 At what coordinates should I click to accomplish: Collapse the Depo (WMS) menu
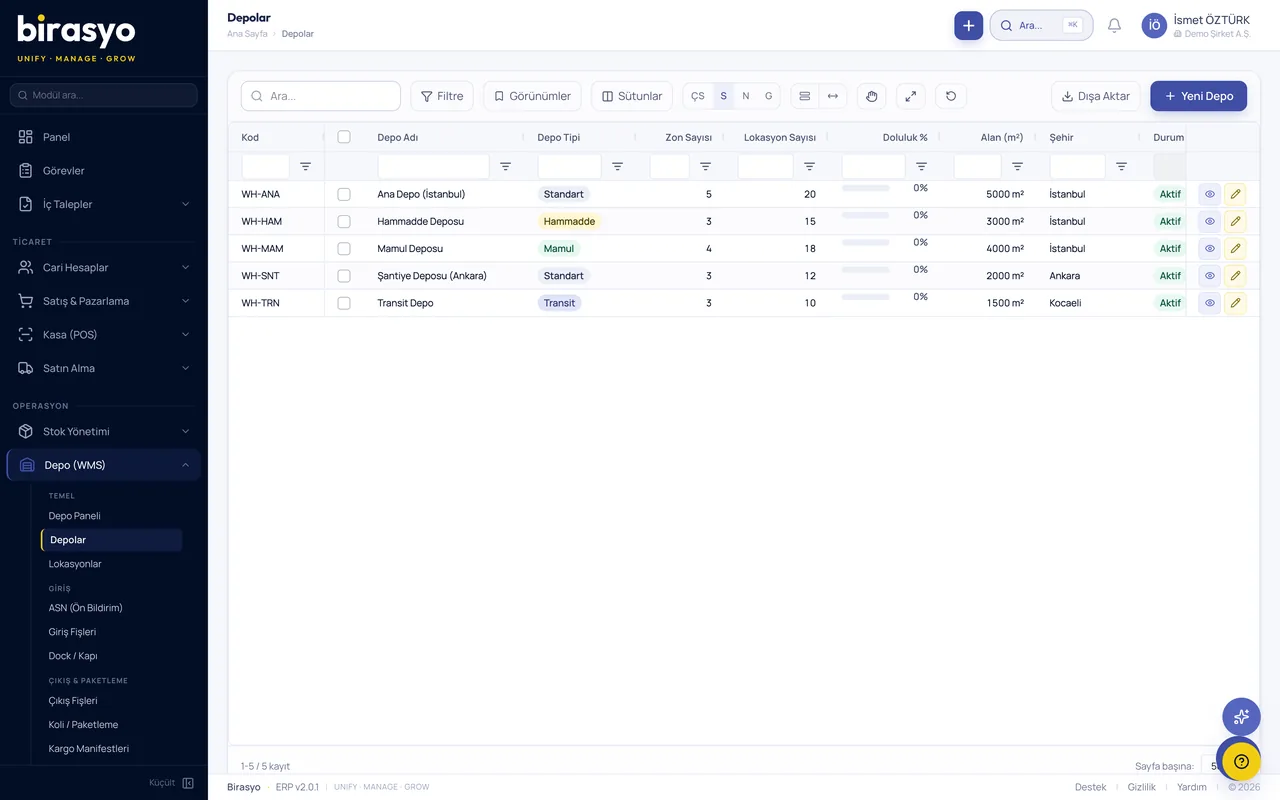(104, 465)
